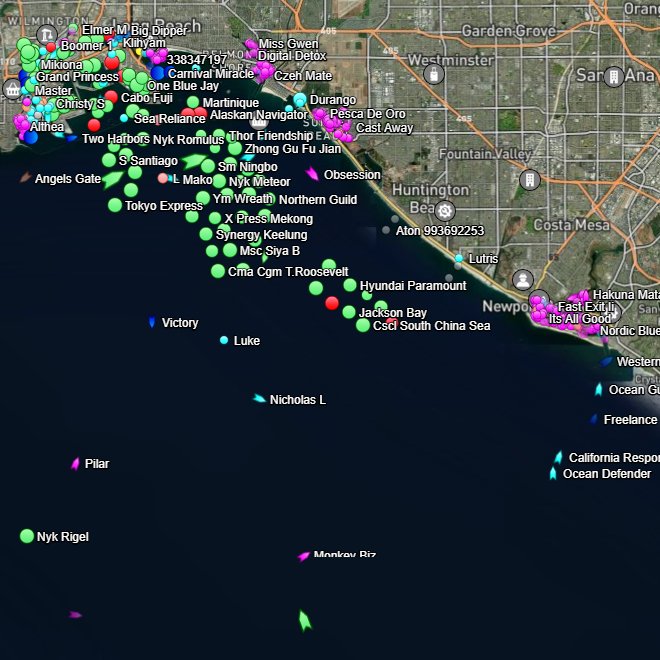Click the magenta Pilar vessel arrow
Screen dimensions: 660x660
click(x=75, y=463)
